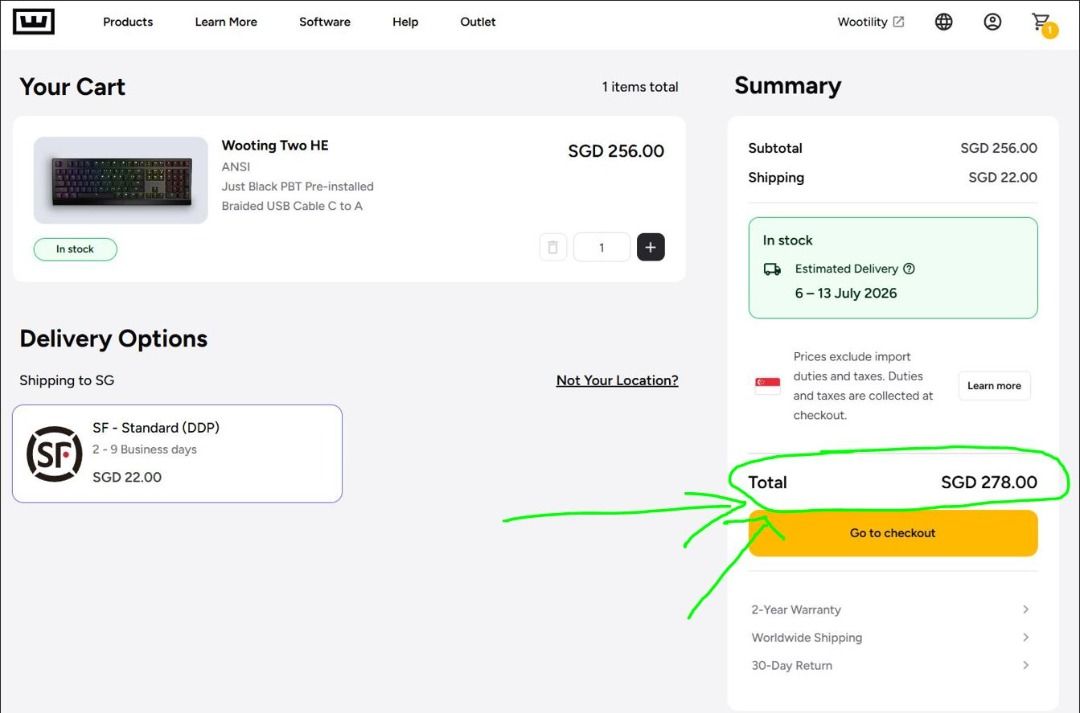
Task: Increase quantity with the plus button
Action: [x=650, y=247]
